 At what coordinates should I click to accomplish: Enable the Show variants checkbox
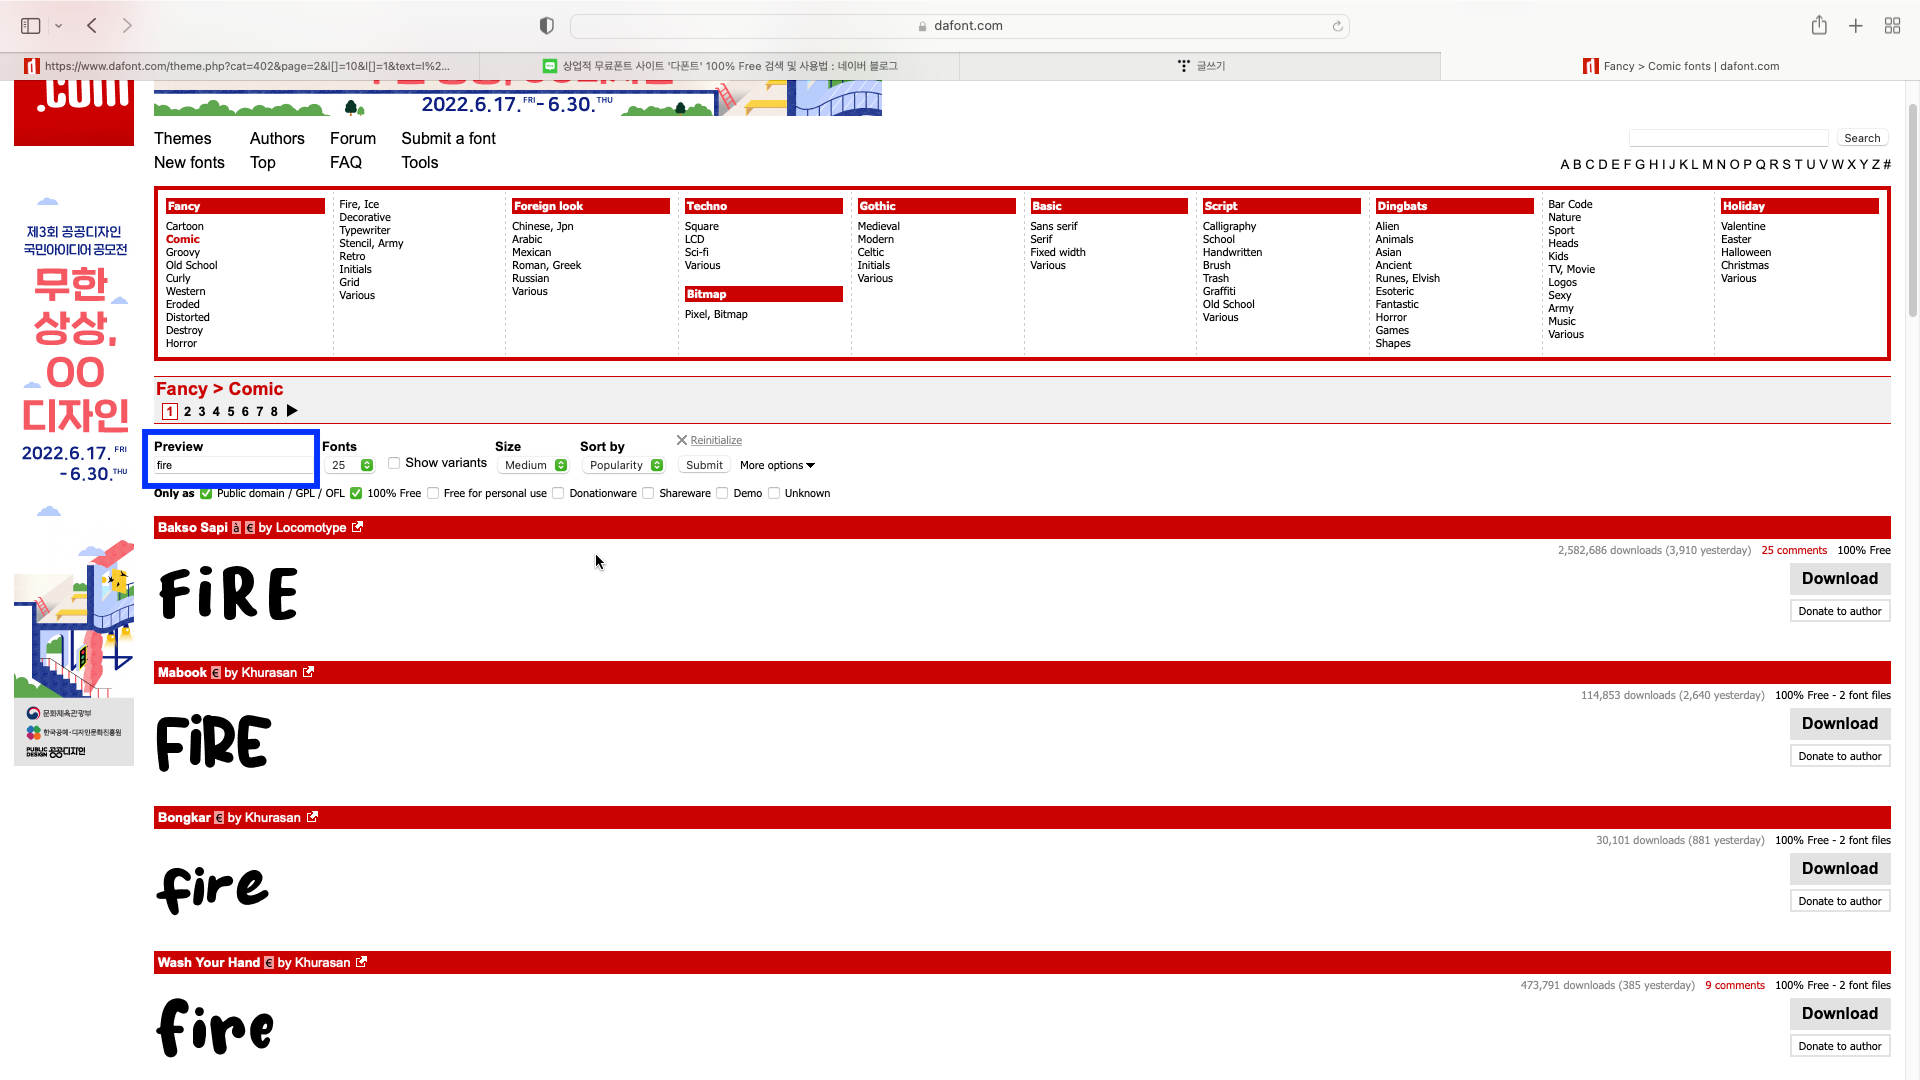click(x=394, y=463)
